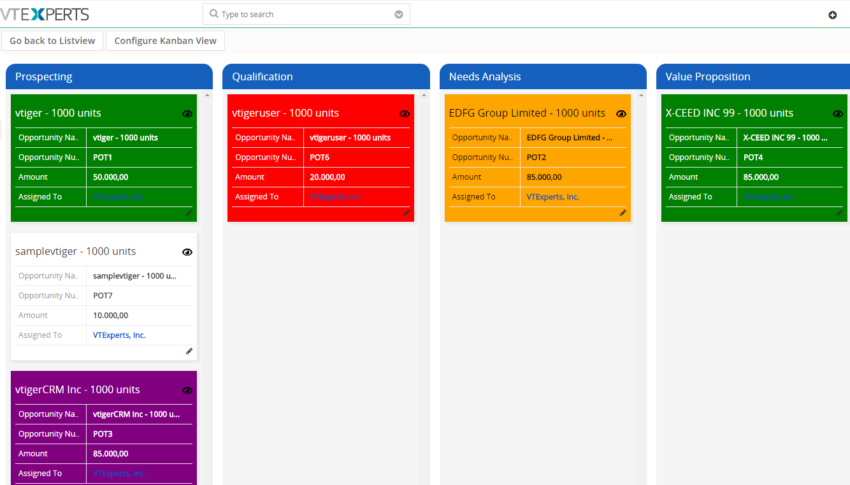The height and width of the screenshot is (485, 850).
Task: Click opportunity name value 'X-CEED INC 99 - 1000 ...'
Action: 785,138
